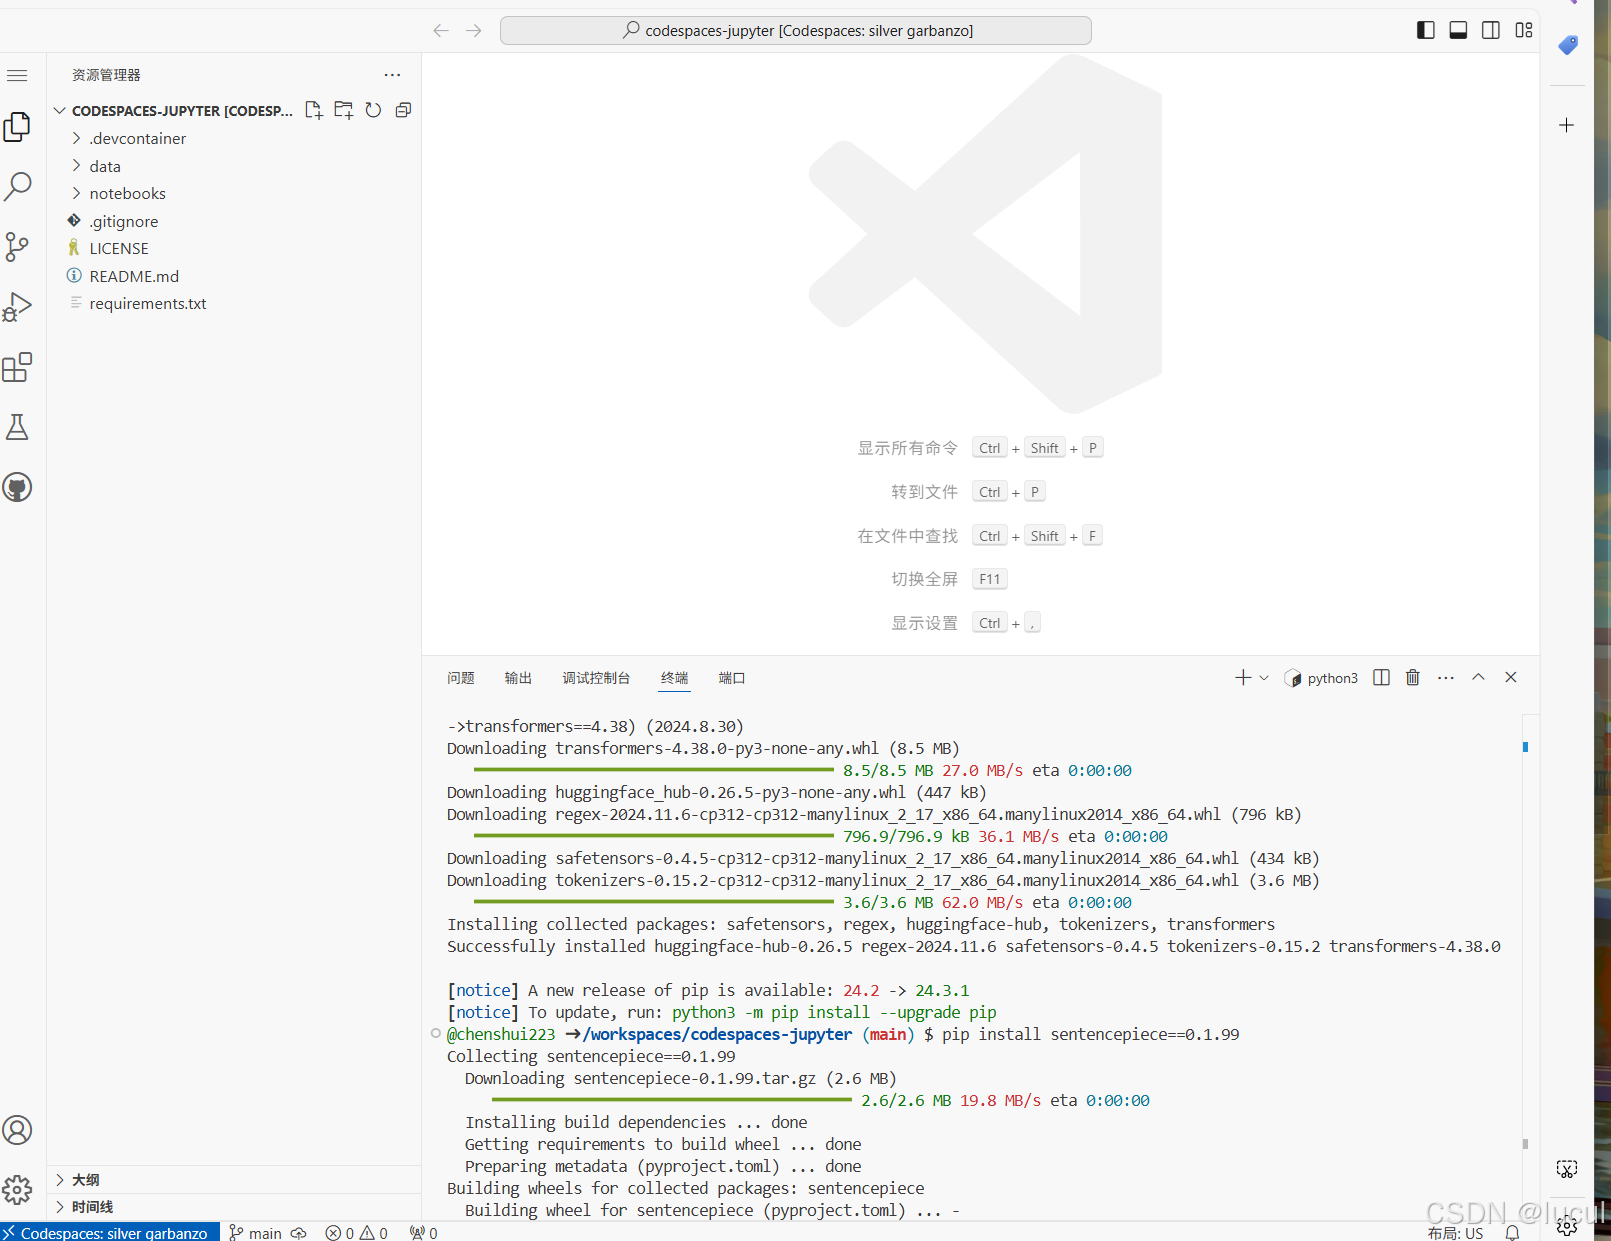Screen dimensions: 1611x1241
Task: Expand the 时间线 timeline section
Action: click(x=234, y=1207)
